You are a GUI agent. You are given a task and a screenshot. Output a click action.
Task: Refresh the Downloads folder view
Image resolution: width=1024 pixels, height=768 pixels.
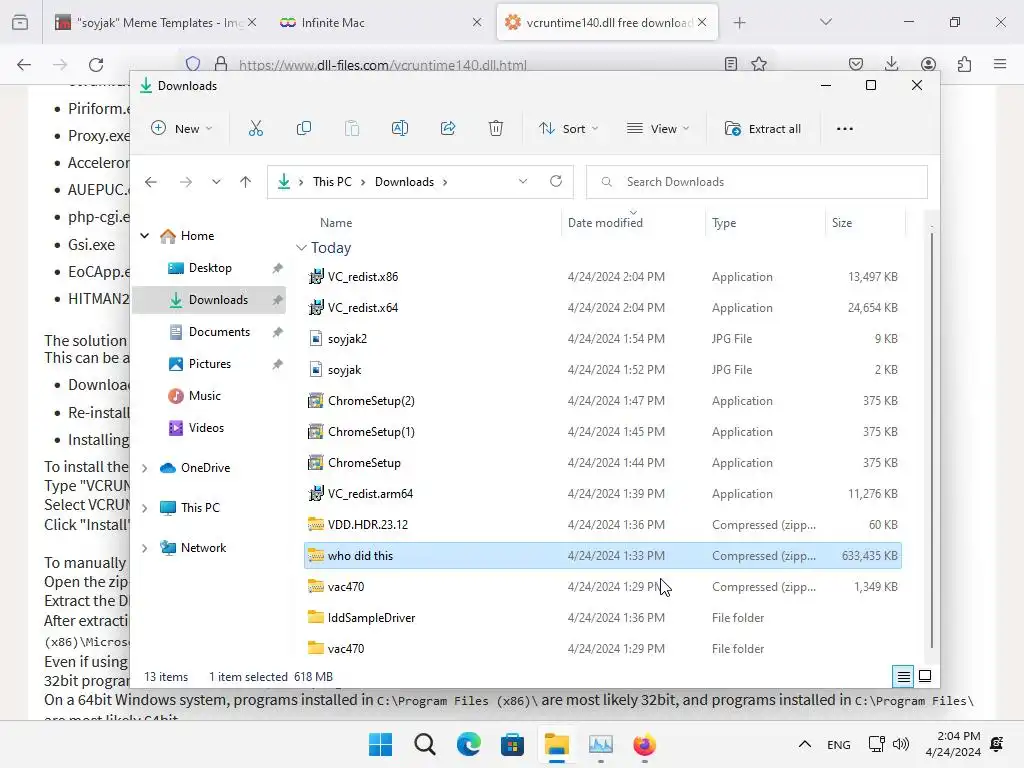556,181
